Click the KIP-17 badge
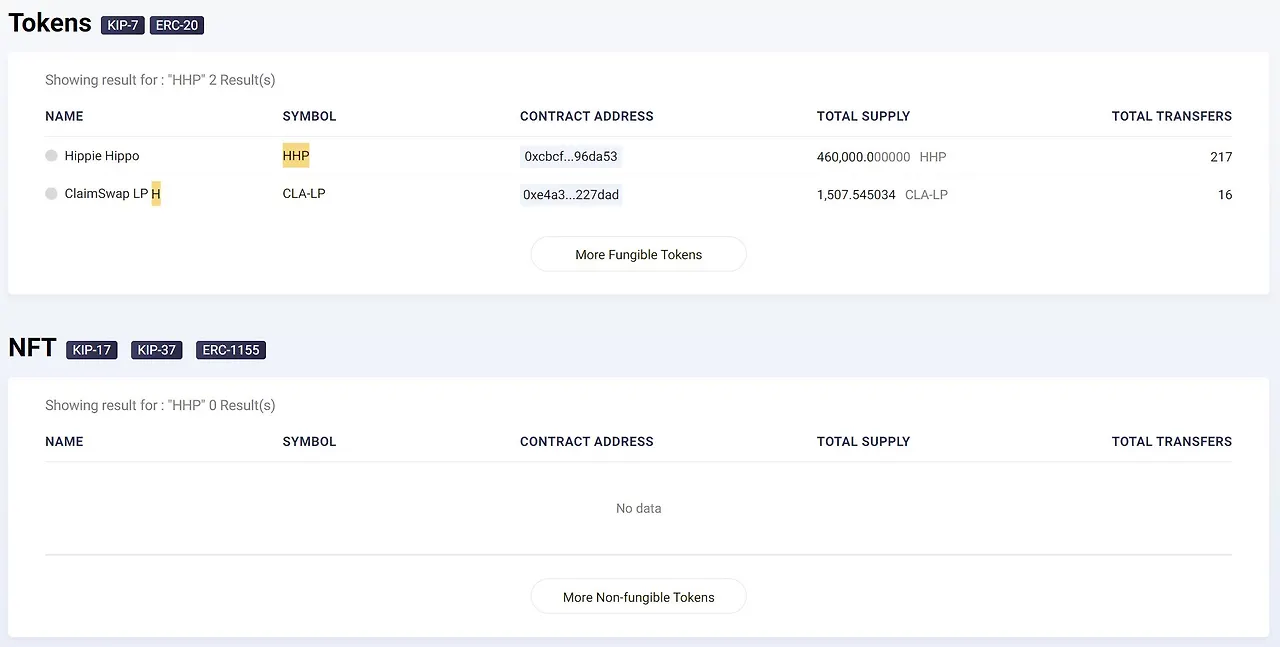 [92, 350]
